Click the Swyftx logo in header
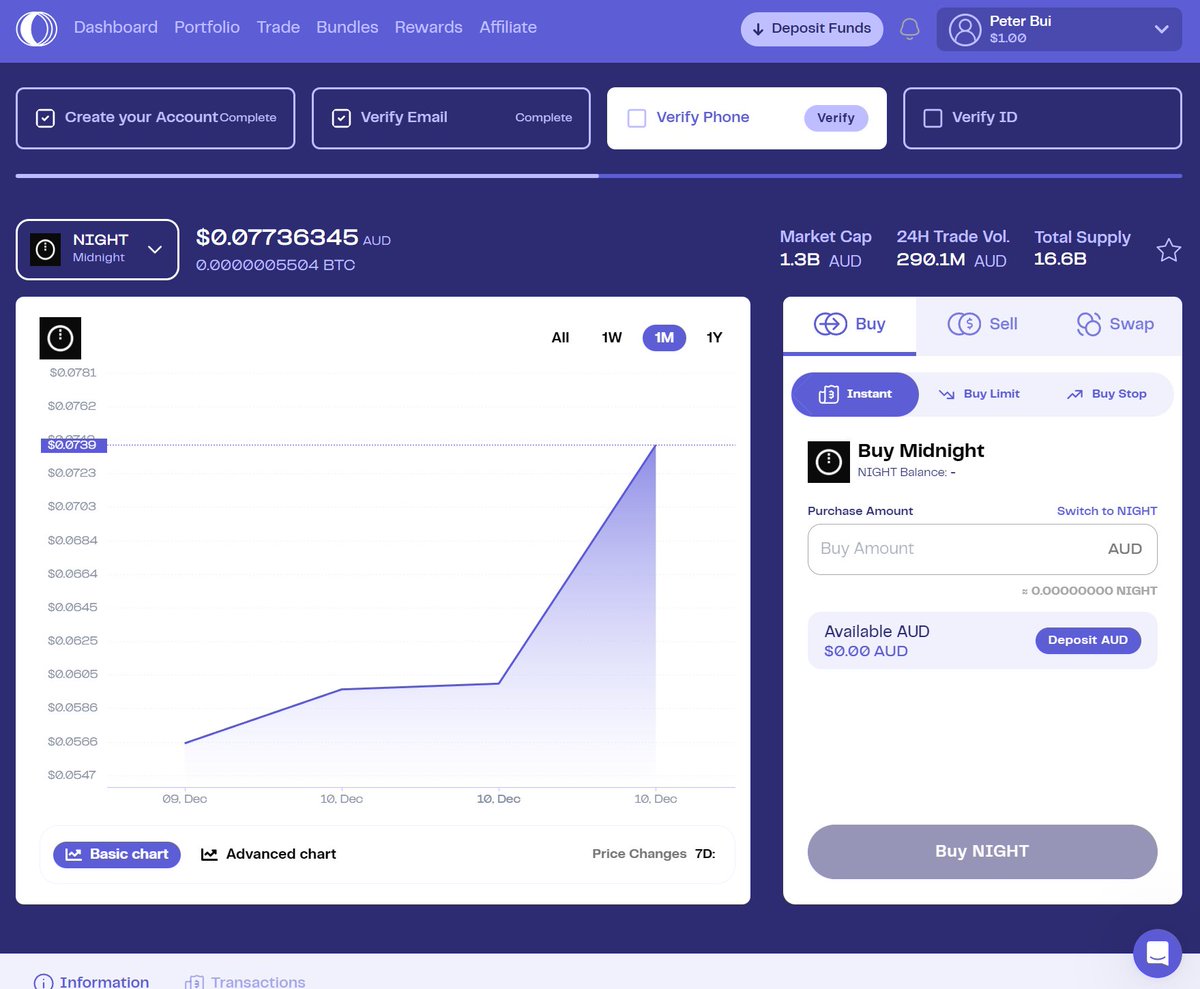The image size is (1200, 989). 37,28
